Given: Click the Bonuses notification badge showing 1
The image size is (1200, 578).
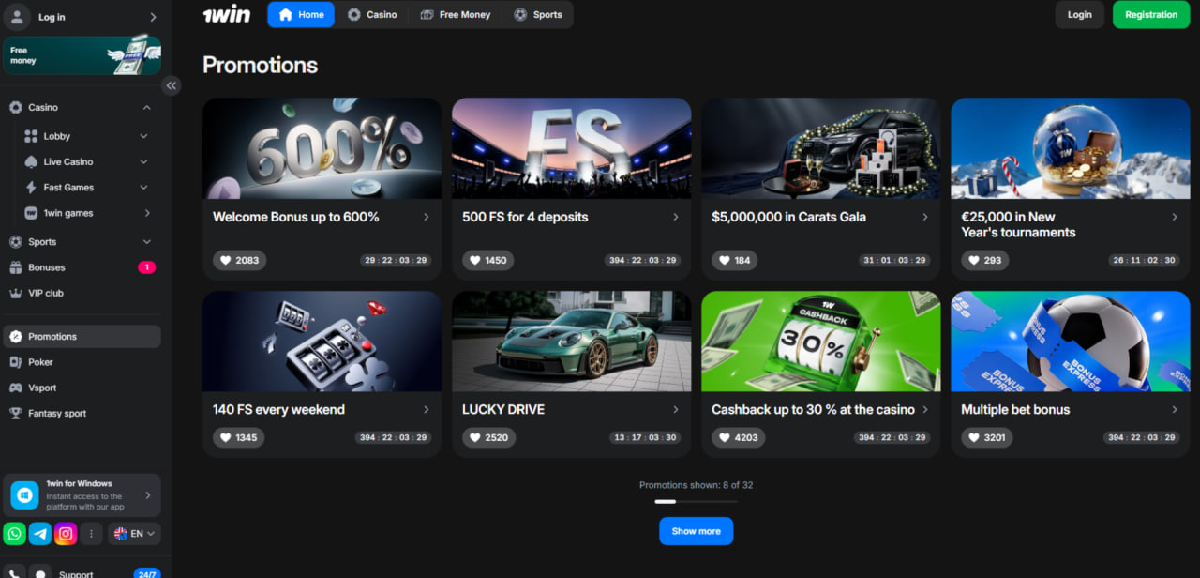Looking at the screenshot, I should click(x=147, y=267).
